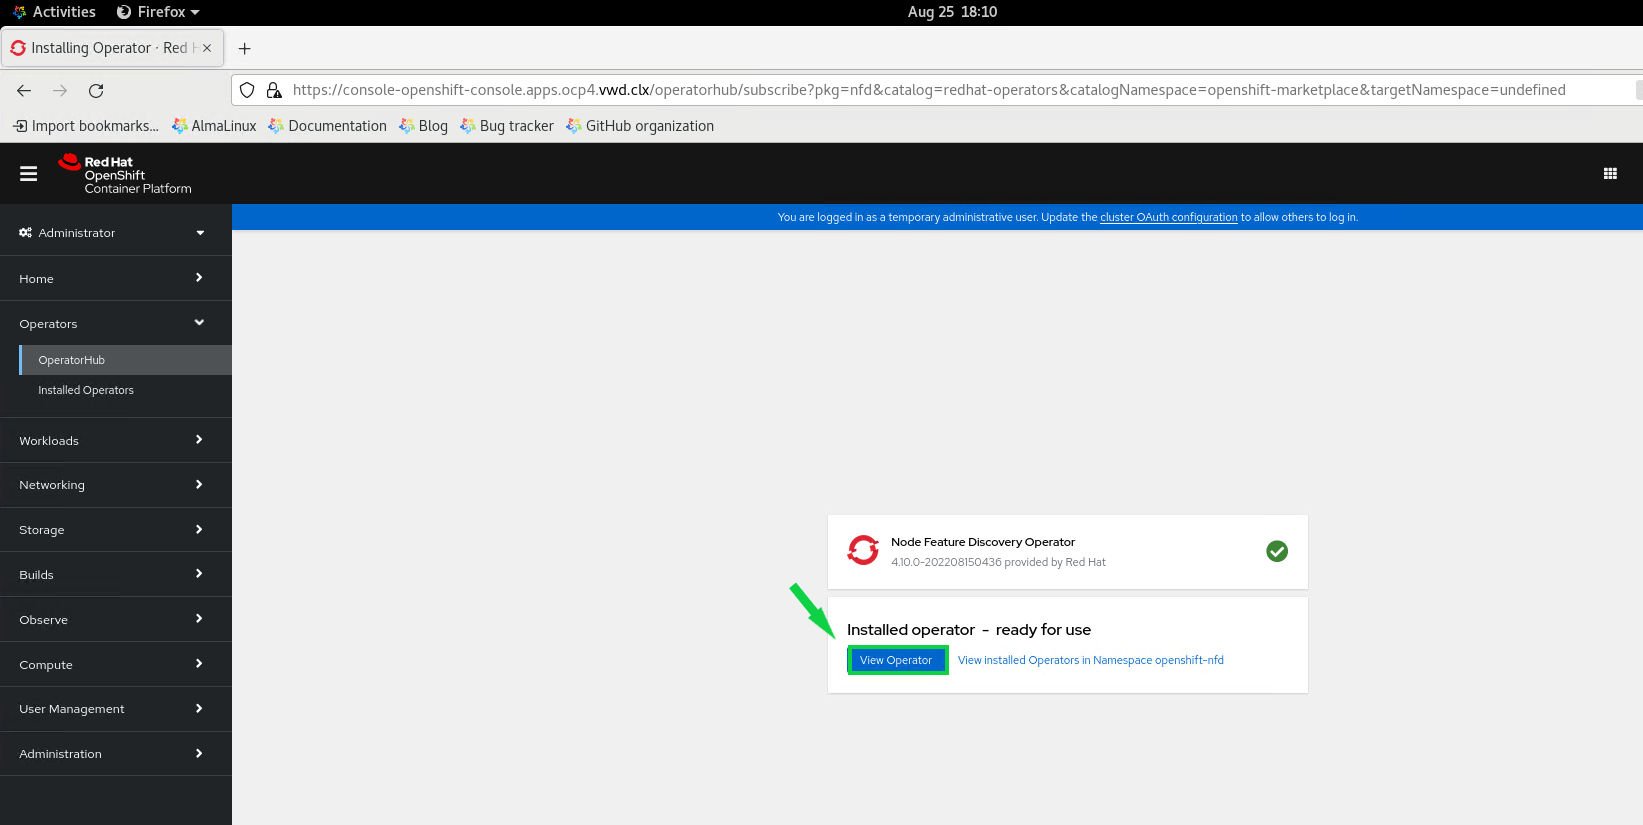Viewport: 1643px width, 825px height.
Task: Click the Node Feature Discovery Operator logo
Action: coord(863,550)
